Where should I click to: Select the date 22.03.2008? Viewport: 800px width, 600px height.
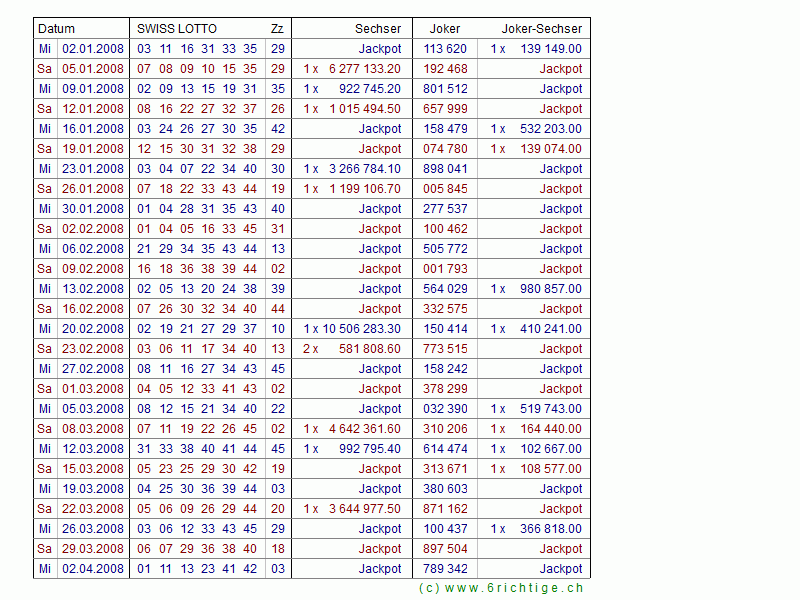(x=93, y=509)
